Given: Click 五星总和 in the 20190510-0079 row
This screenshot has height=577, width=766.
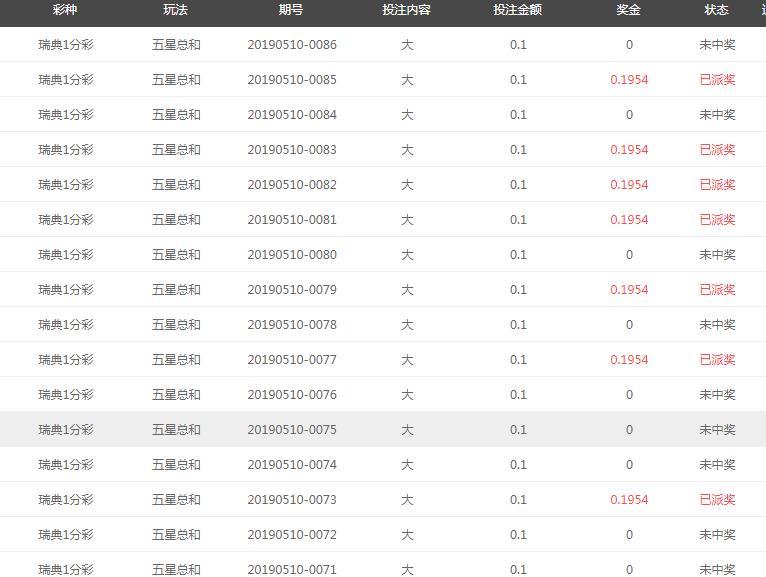Looking at the screenshot, I should point(176,290).
